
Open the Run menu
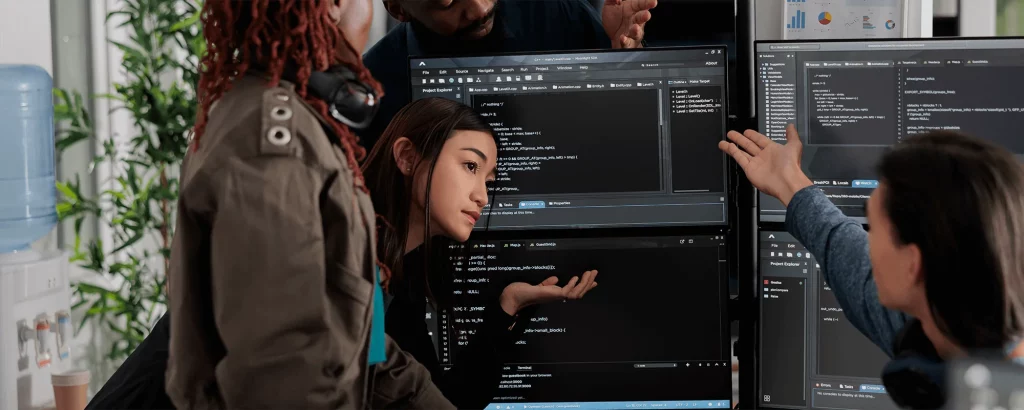pyautogui.click(x=524, y=69)
